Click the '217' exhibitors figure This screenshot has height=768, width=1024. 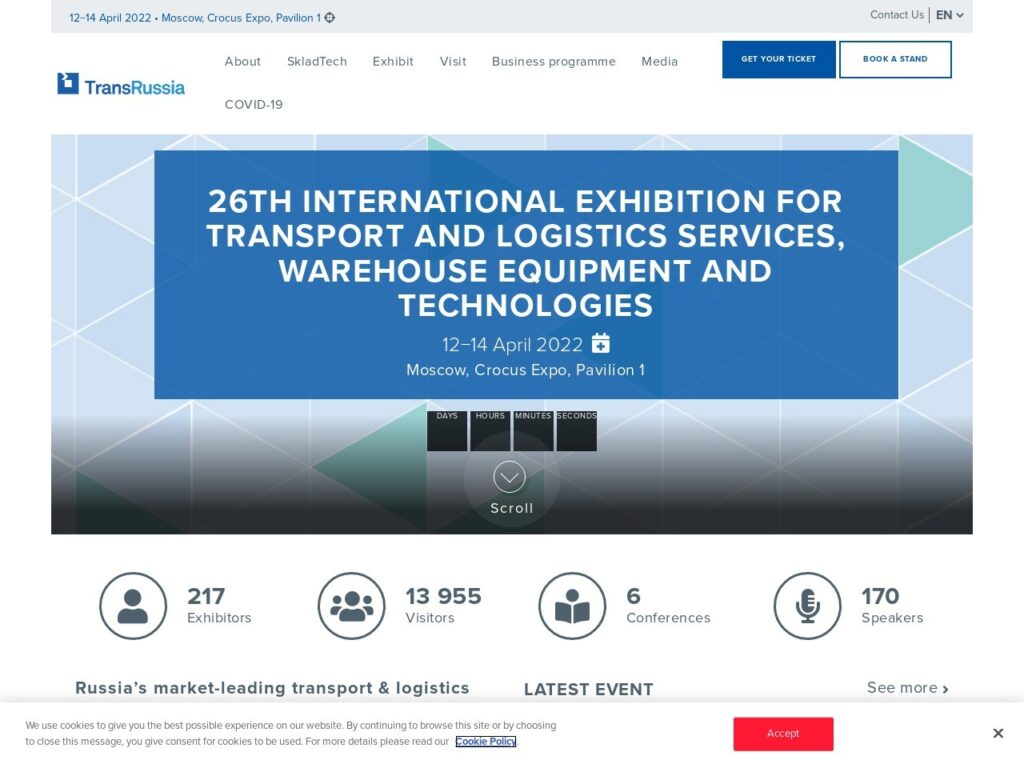click(x=206, y=596)
